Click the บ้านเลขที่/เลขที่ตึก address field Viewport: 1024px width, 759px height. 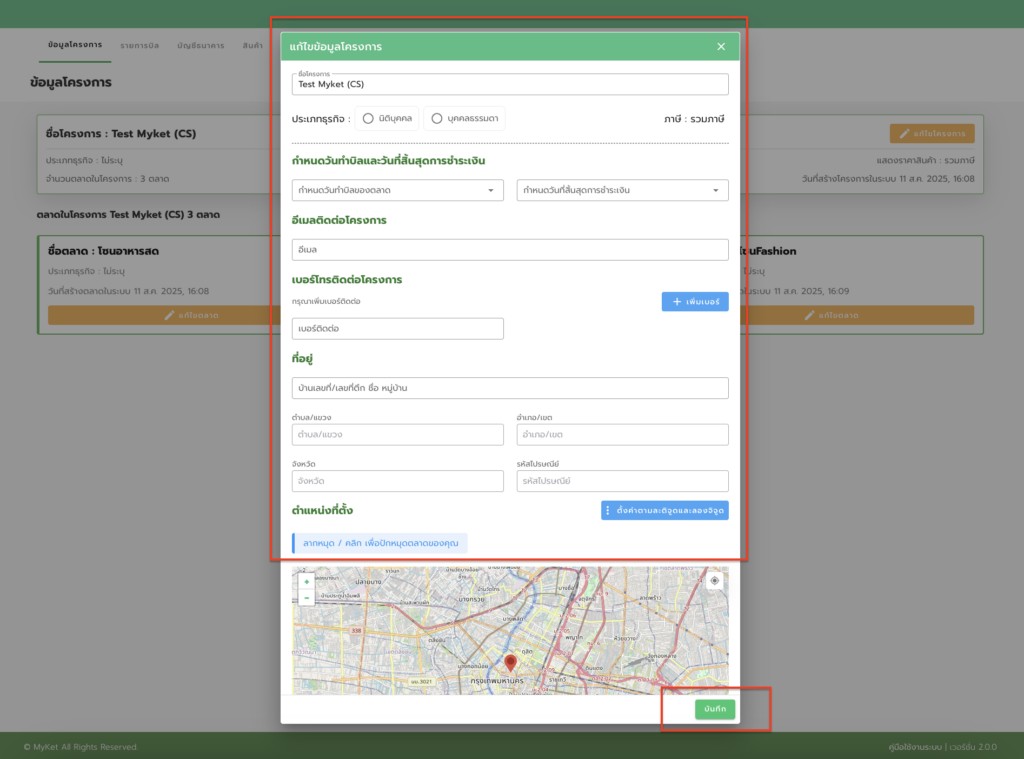coord(510,388)
